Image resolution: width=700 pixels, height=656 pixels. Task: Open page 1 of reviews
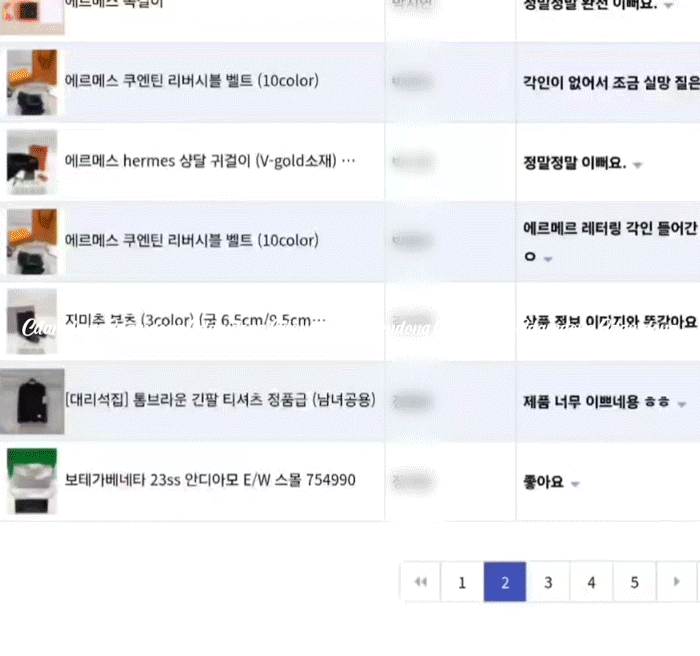462,582
